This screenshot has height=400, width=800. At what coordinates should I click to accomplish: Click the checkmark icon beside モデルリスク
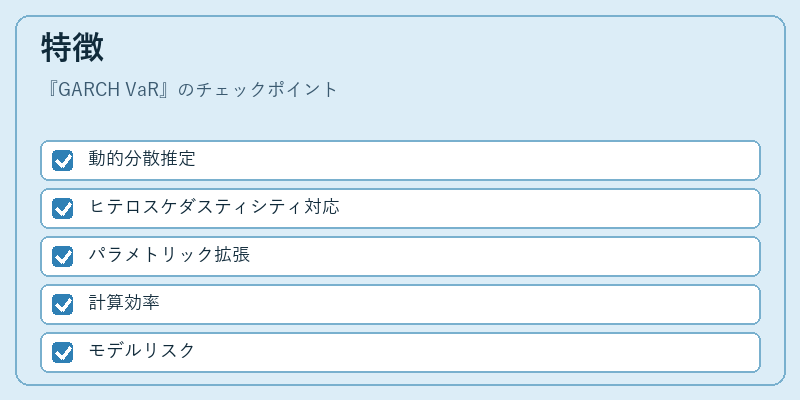[63, 353]
